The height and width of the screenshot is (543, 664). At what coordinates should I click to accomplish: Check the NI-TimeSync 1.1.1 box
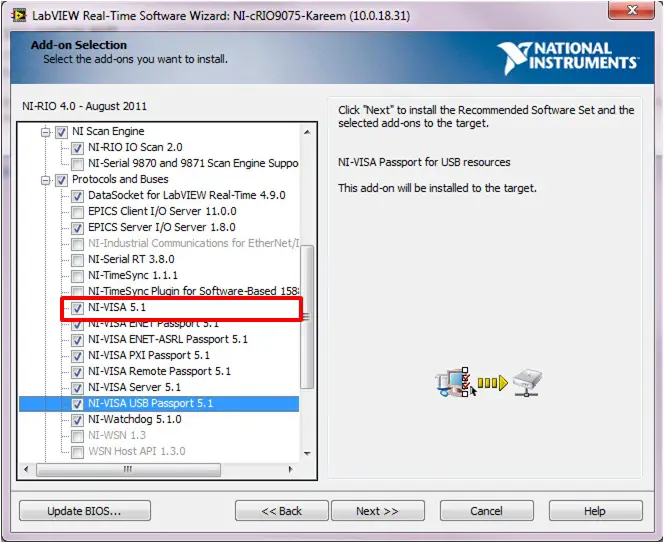(77, 276)
